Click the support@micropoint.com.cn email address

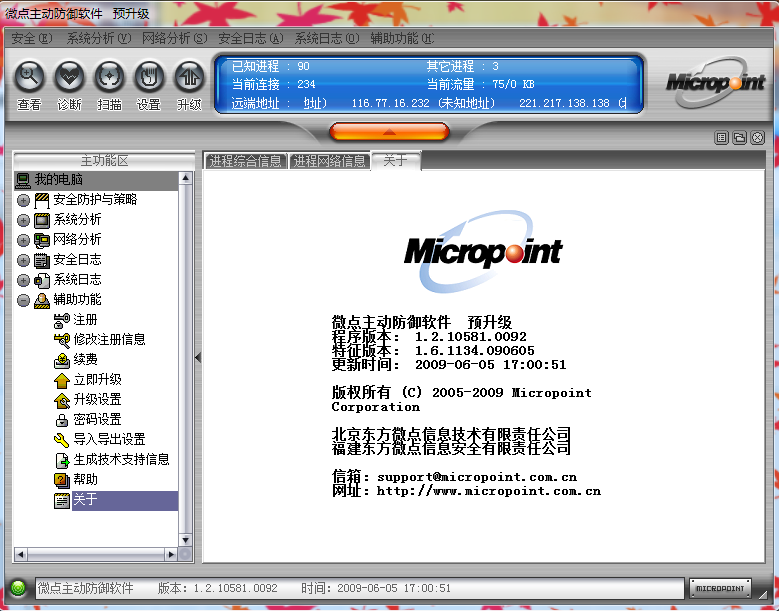pos(477,477)
